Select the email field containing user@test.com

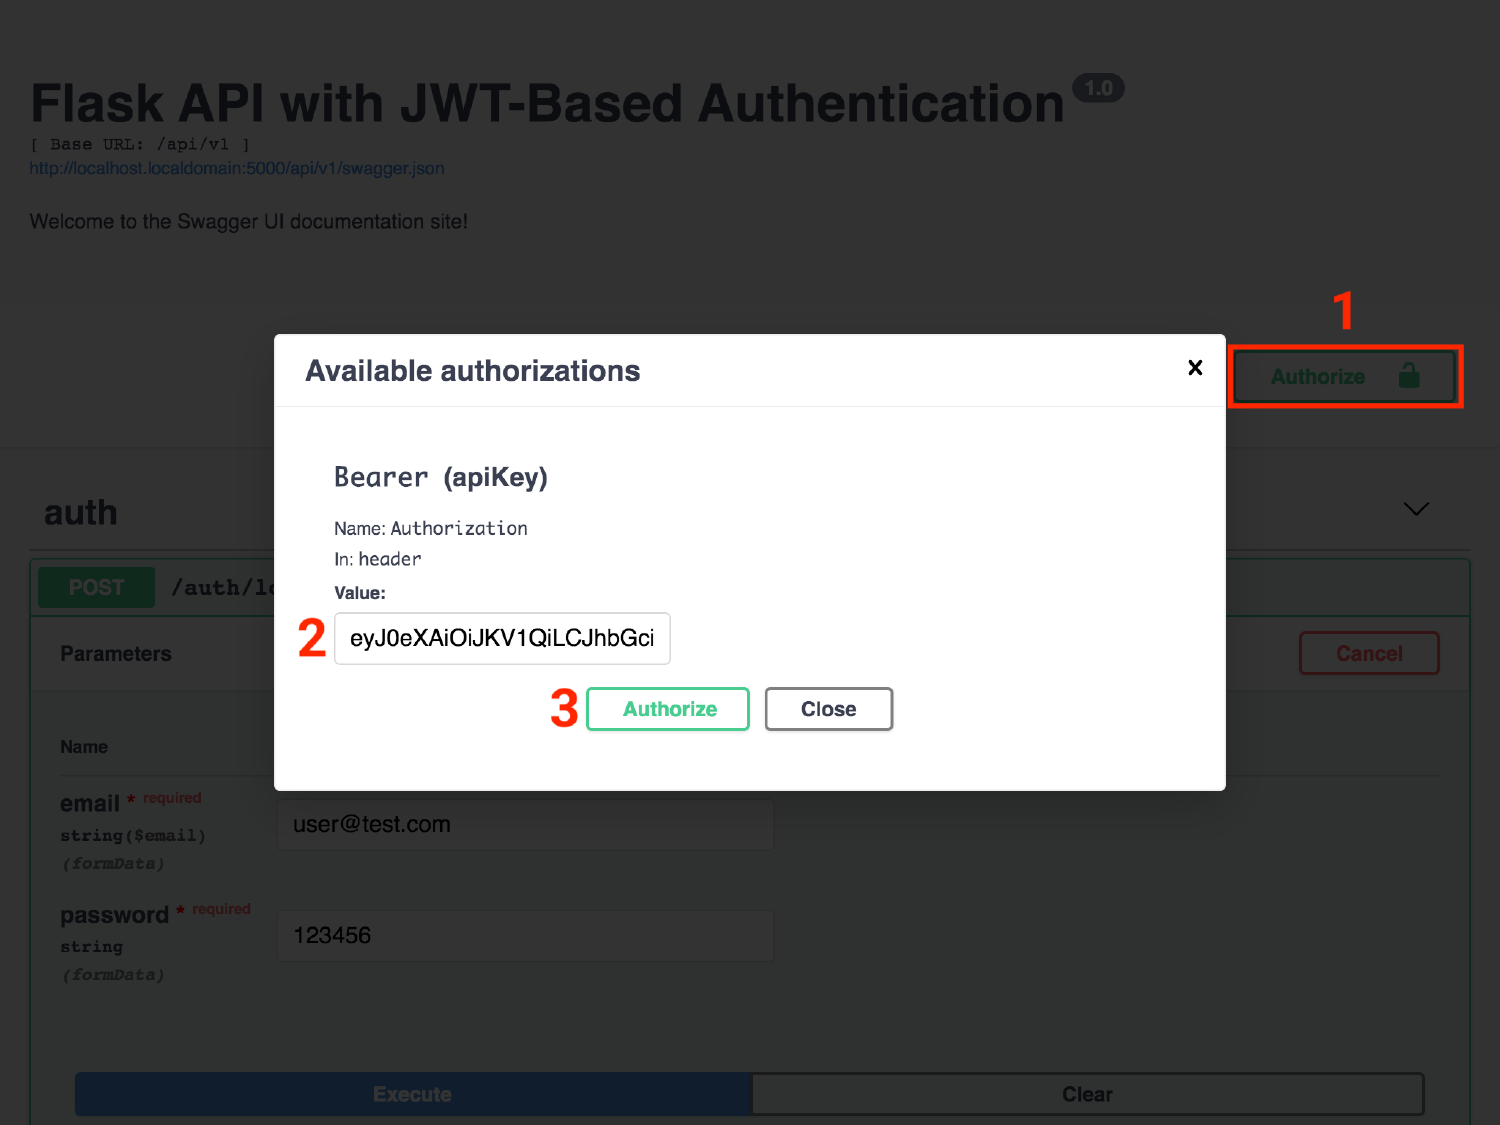[x=524, y=824]
